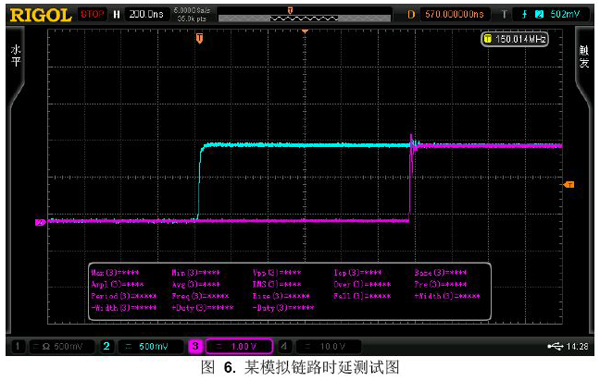Screen dimensions: 600x381
Task: Click the USB connection icon
Action: click(x=555, y=347)
